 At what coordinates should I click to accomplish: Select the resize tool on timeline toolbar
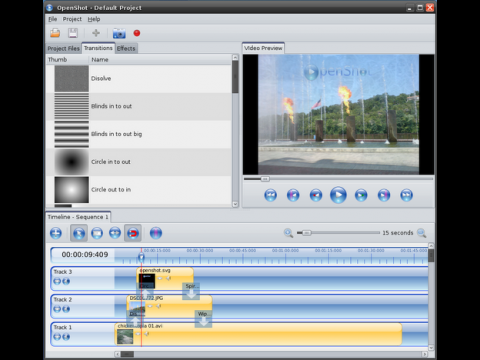click(115, 233)
